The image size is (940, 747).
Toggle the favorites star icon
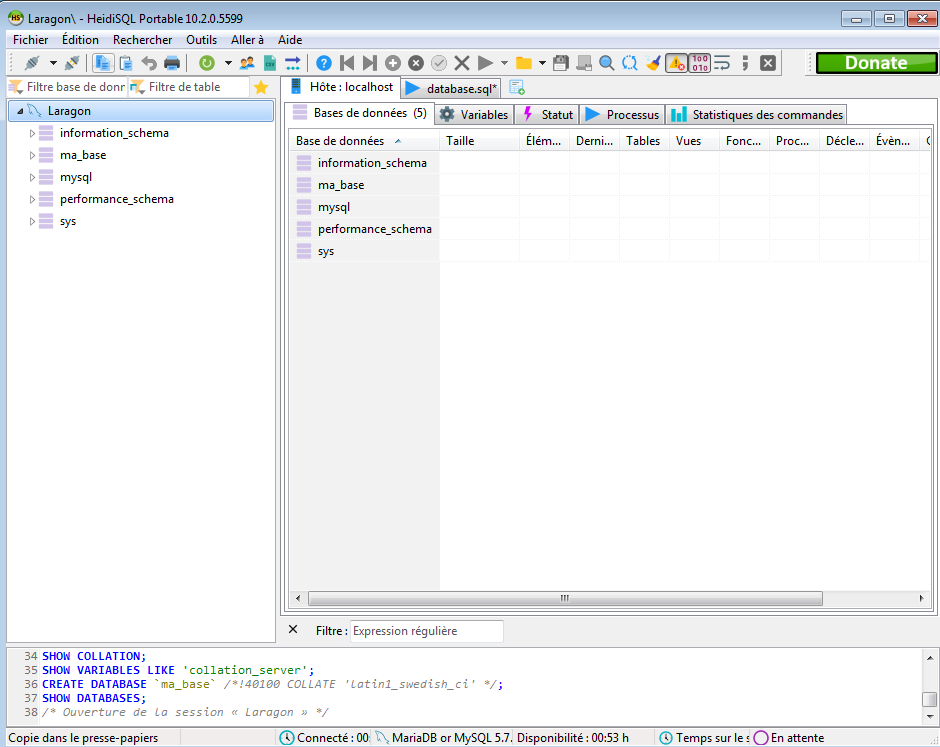[x=261, y=88]
